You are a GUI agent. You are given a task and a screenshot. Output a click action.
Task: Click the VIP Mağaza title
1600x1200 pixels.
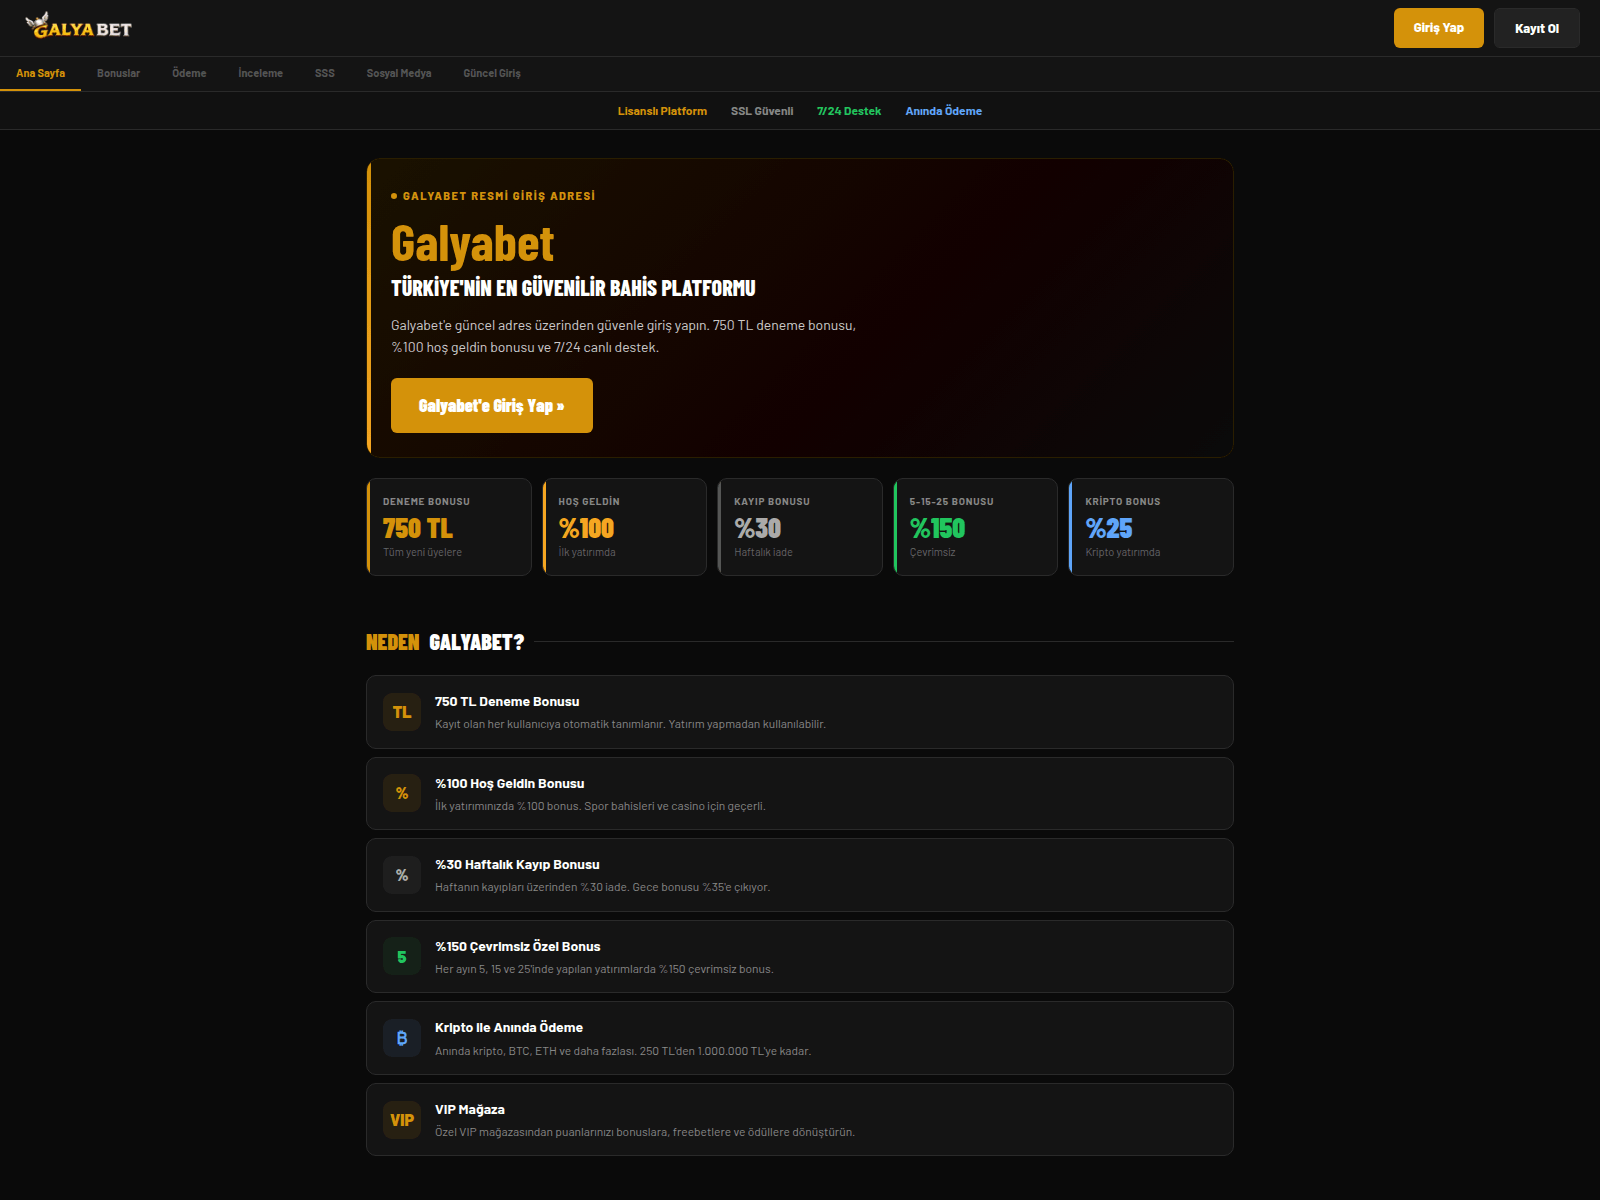(x=470, y=1110)
